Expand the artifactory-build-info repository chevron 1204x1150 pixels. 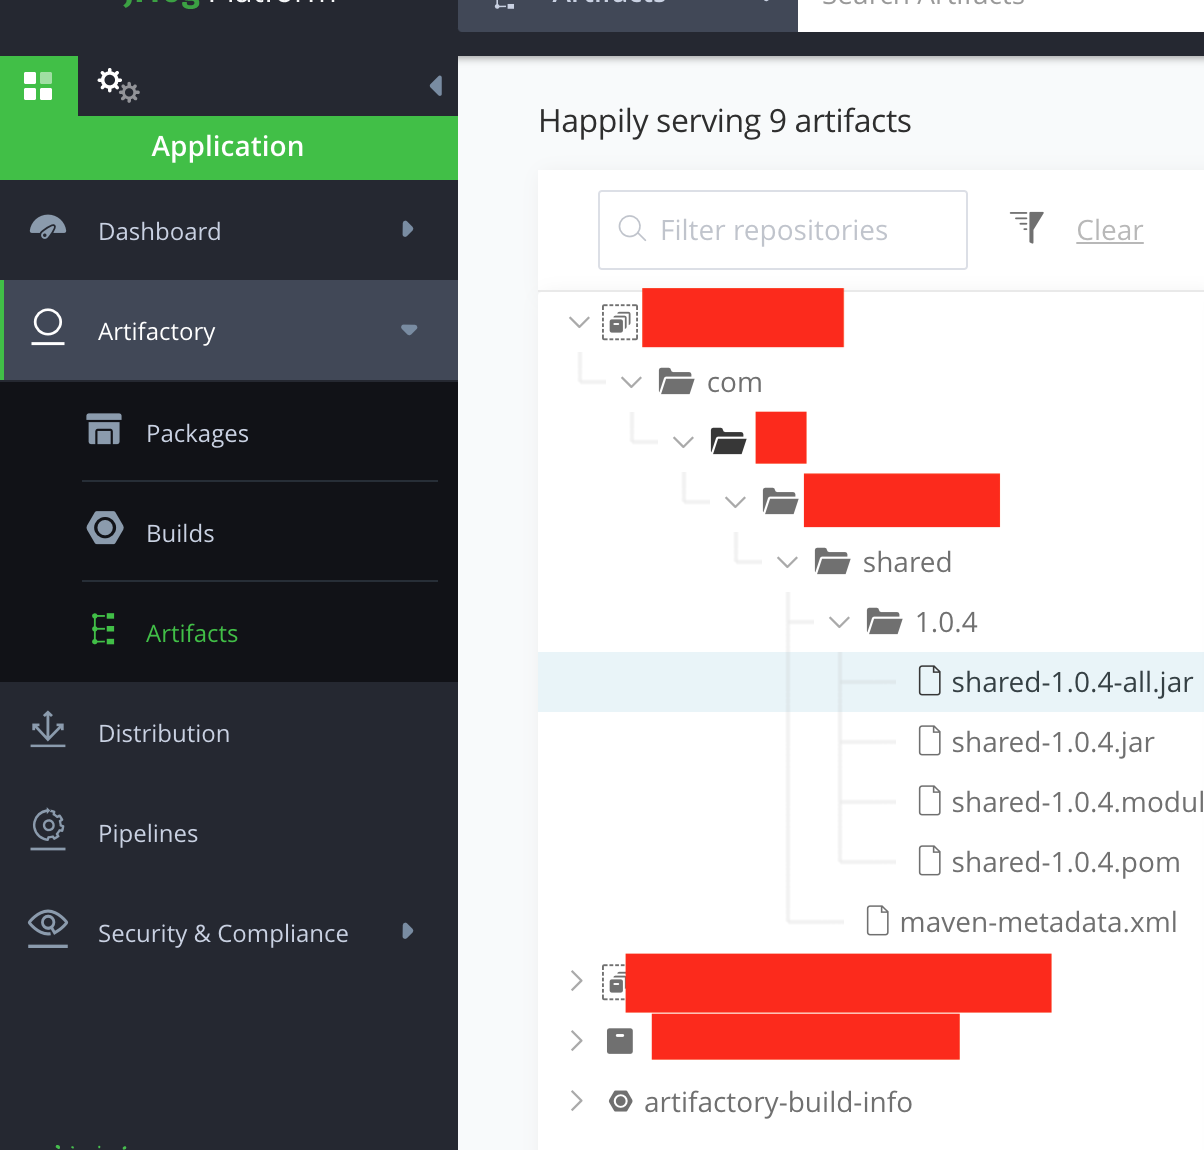tap(576, 1101)
